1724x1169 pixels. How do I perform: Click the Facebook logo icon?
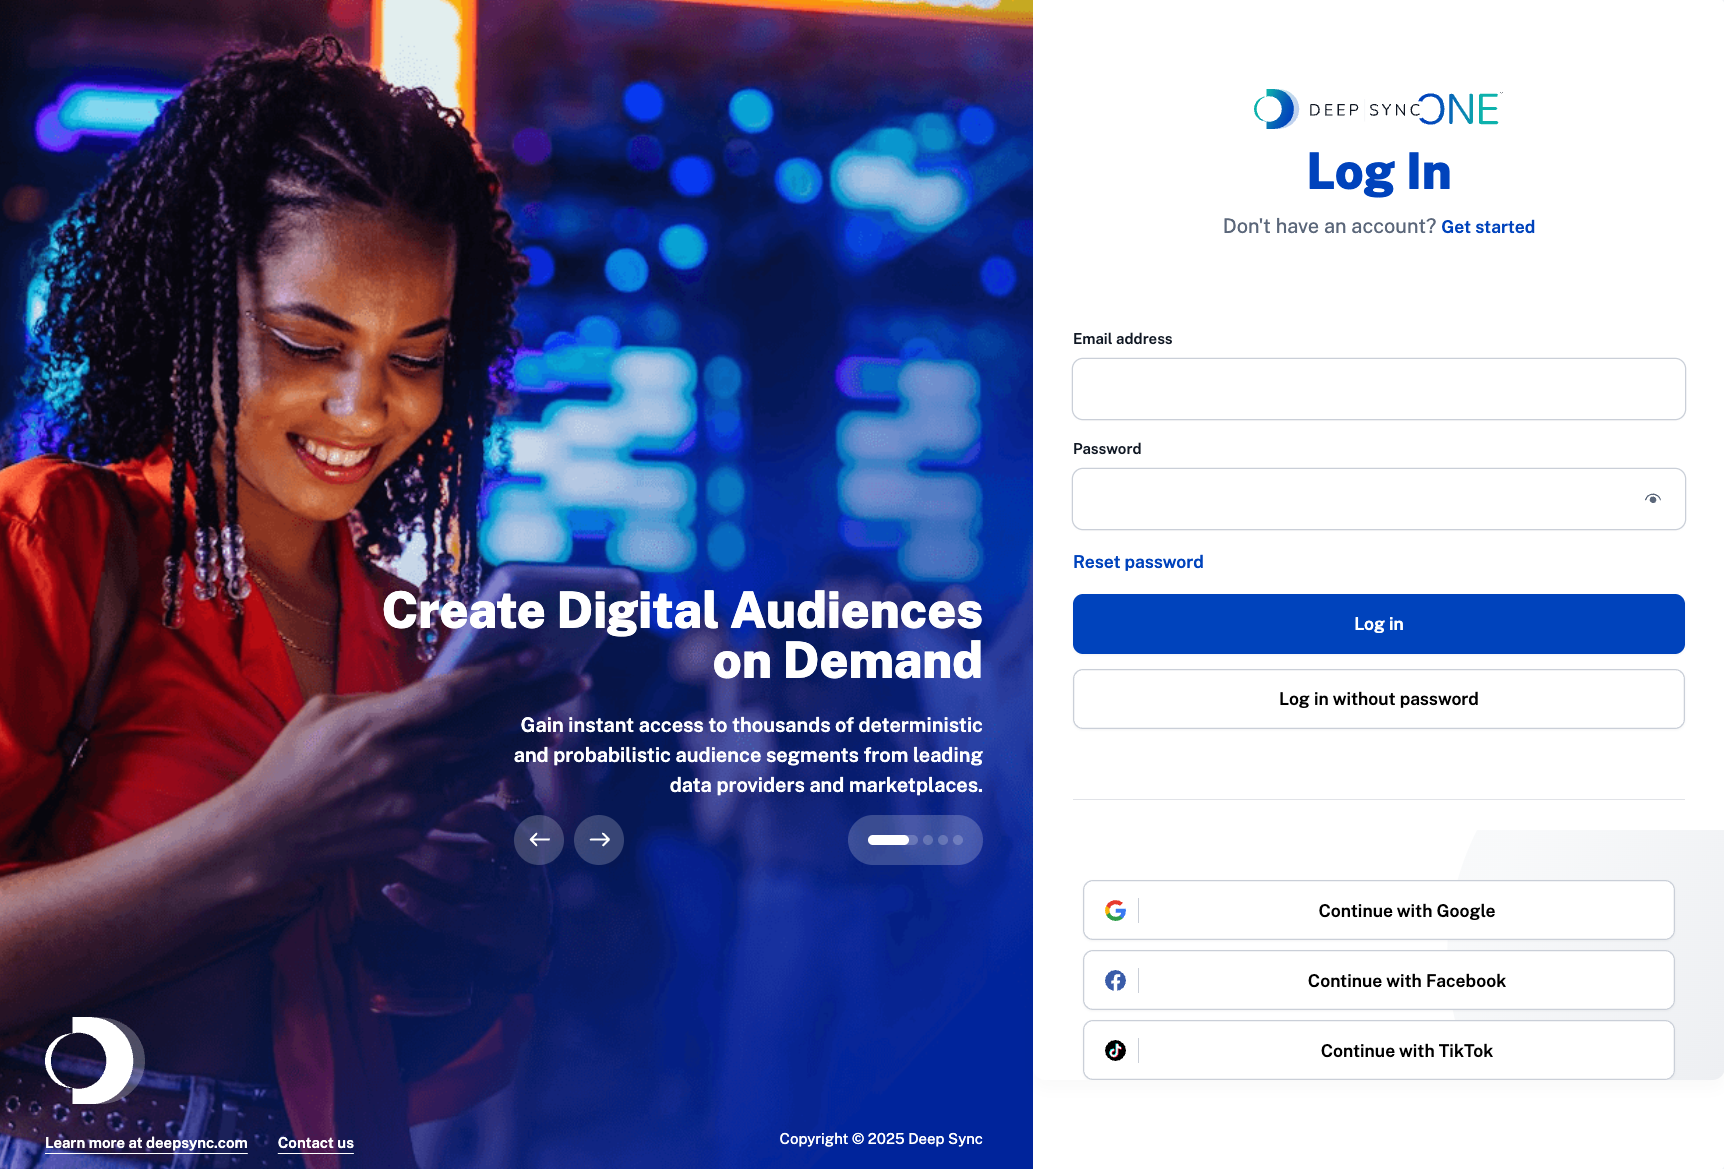(1115, 981)
